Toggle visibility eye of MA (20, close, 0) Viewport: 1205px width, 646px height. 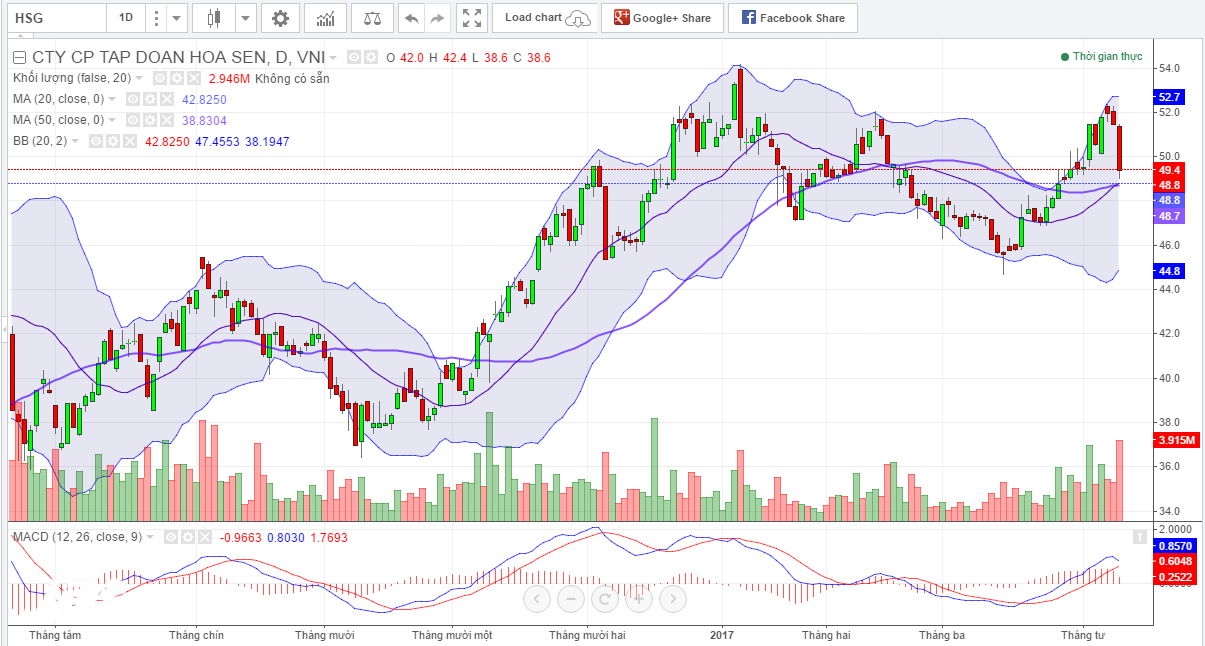click(133, 99)
